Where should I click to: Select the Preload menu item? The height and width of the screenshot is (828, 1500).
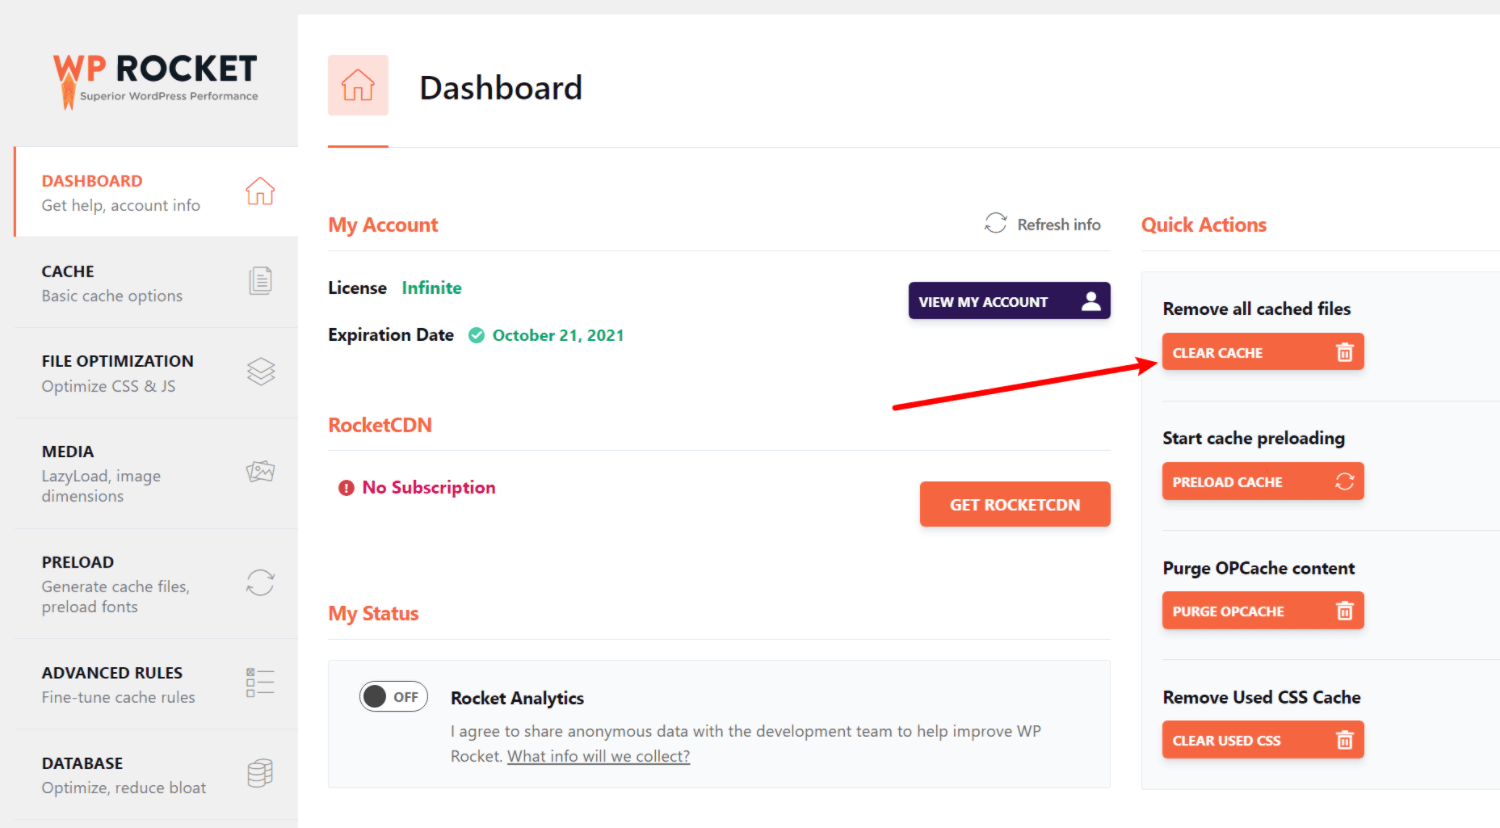157,584
